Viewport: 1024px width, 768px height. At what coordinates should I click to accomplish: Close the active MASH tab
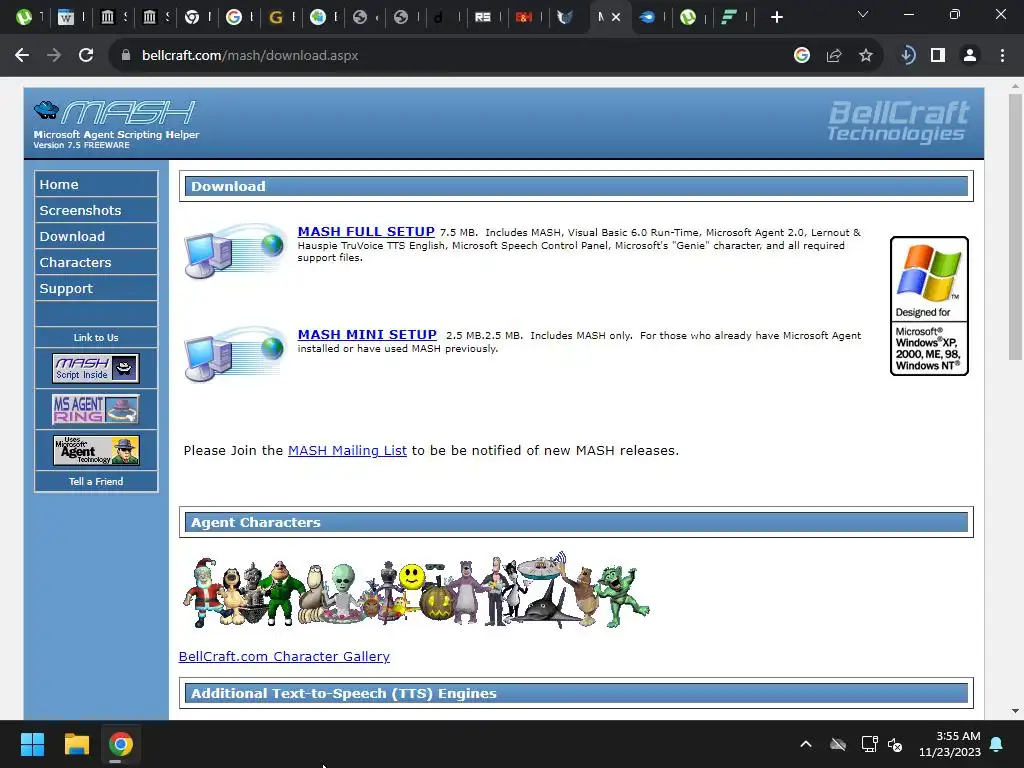pyautogui.click(x=616, y=18)
